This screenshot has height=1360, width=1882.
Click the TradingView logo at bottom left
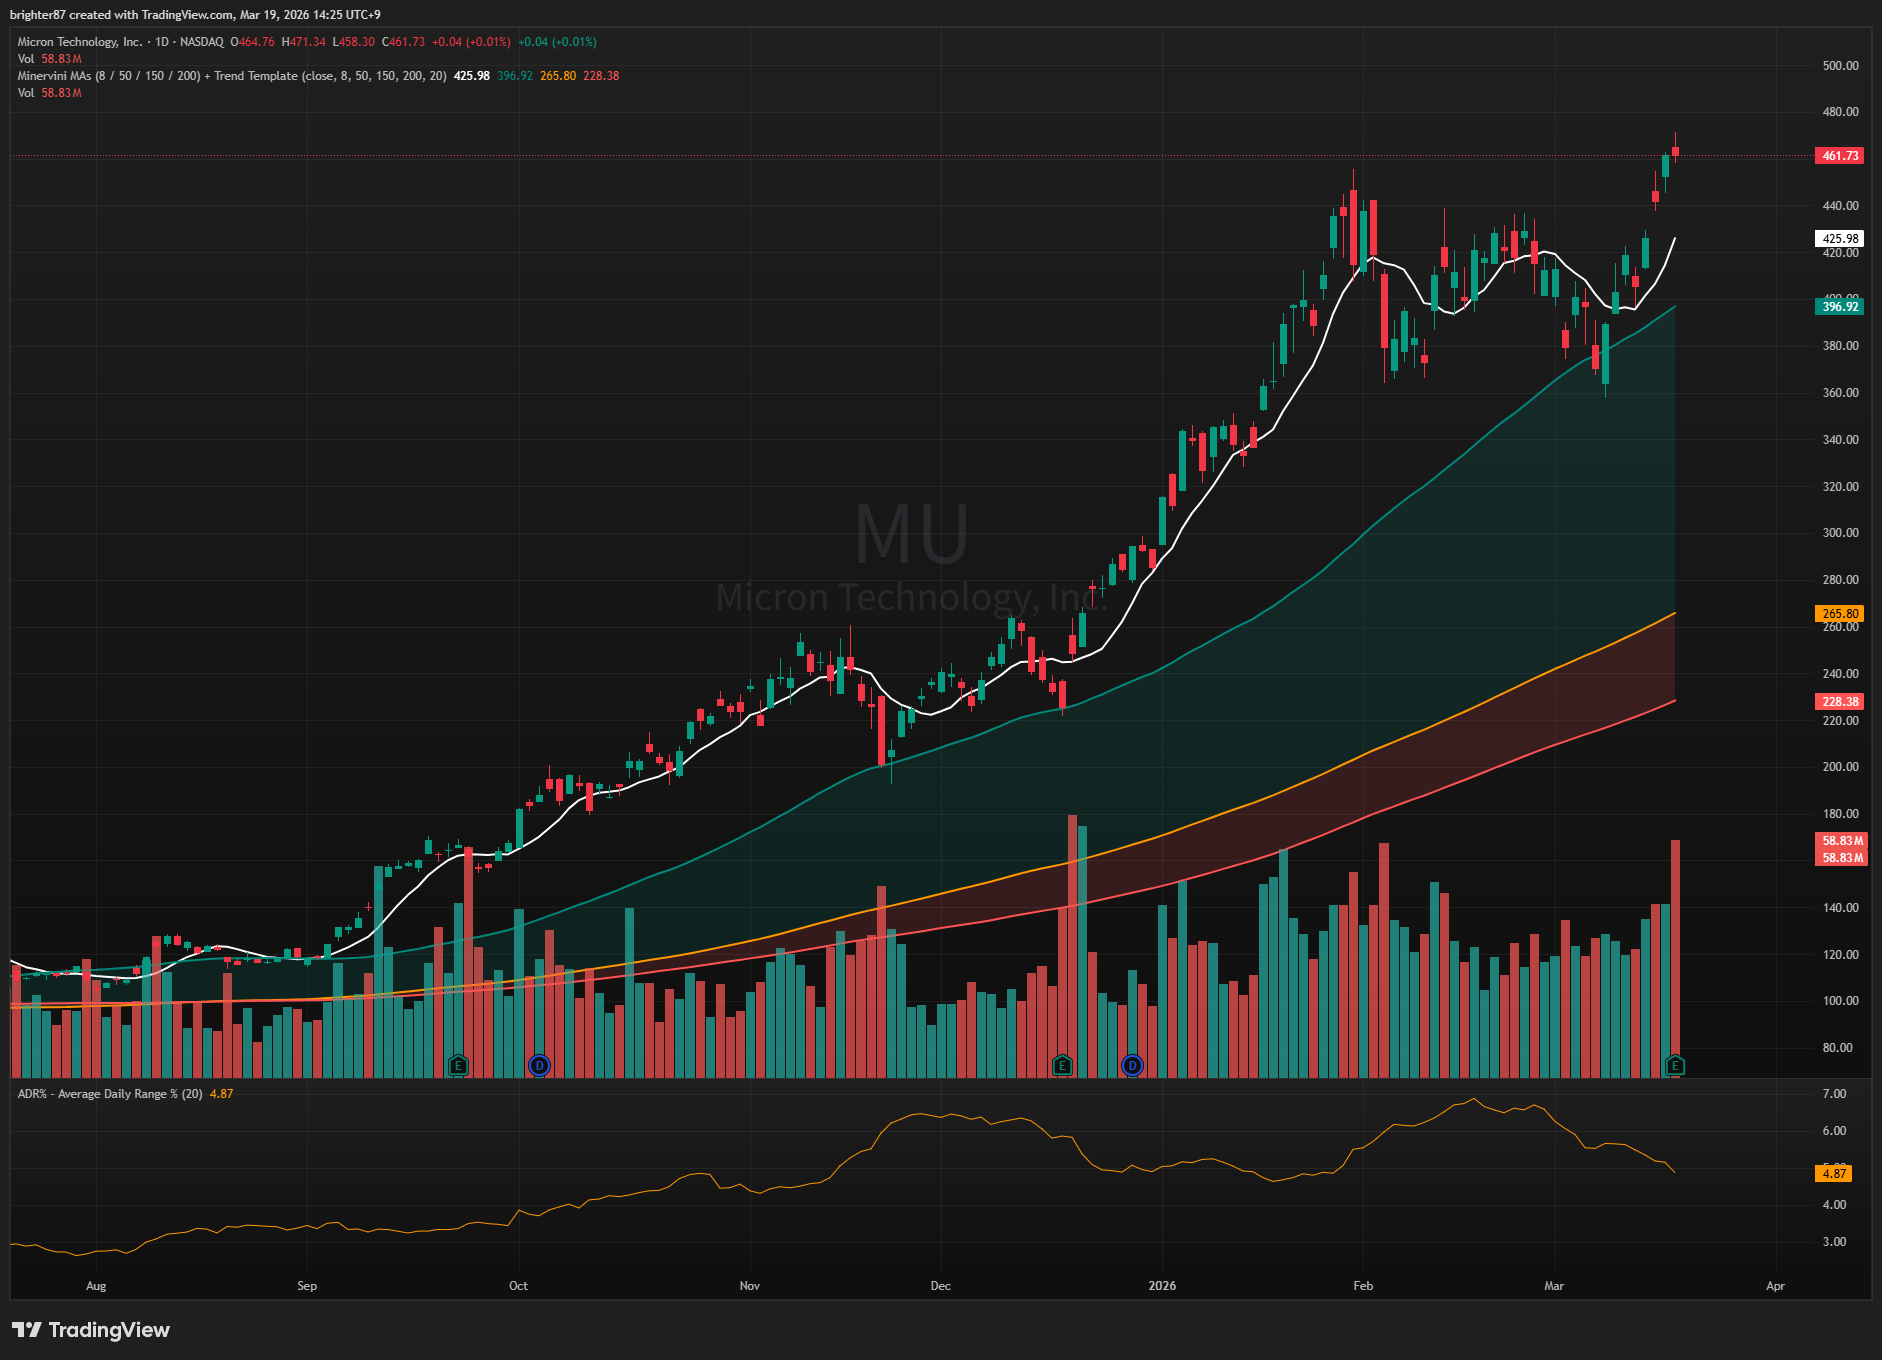tap(91, 1330)
